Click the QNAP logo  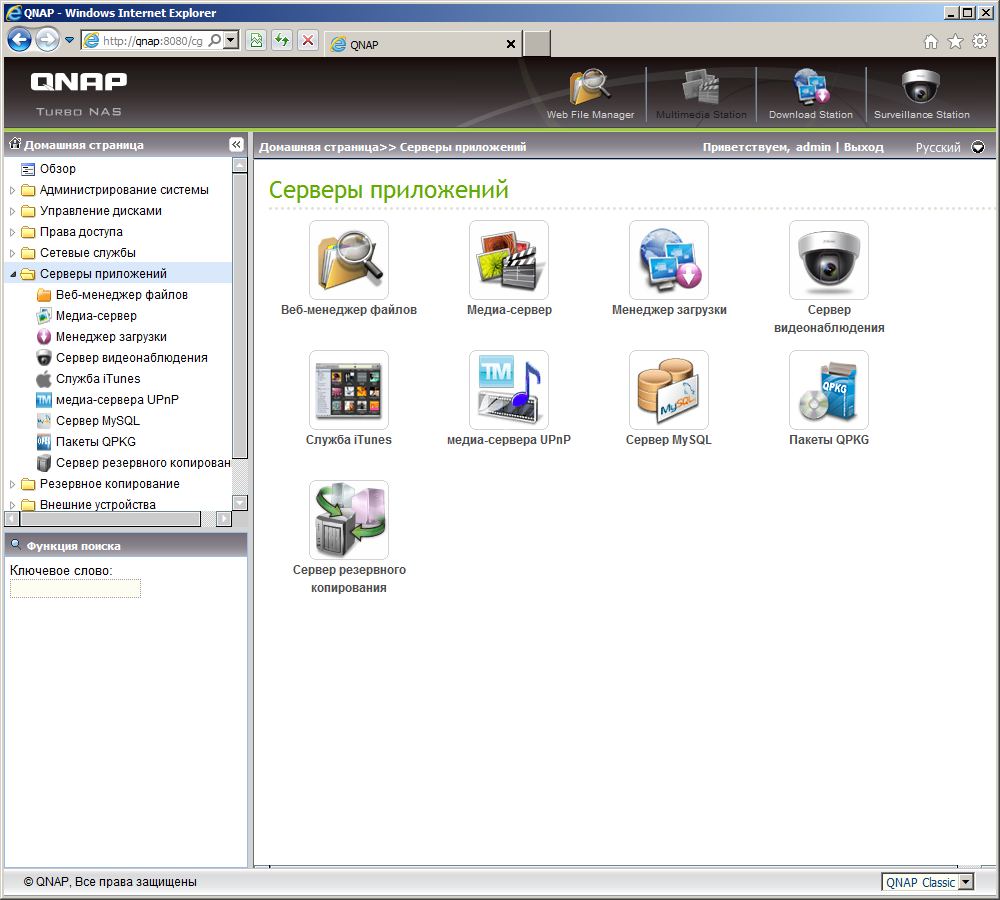79,82
